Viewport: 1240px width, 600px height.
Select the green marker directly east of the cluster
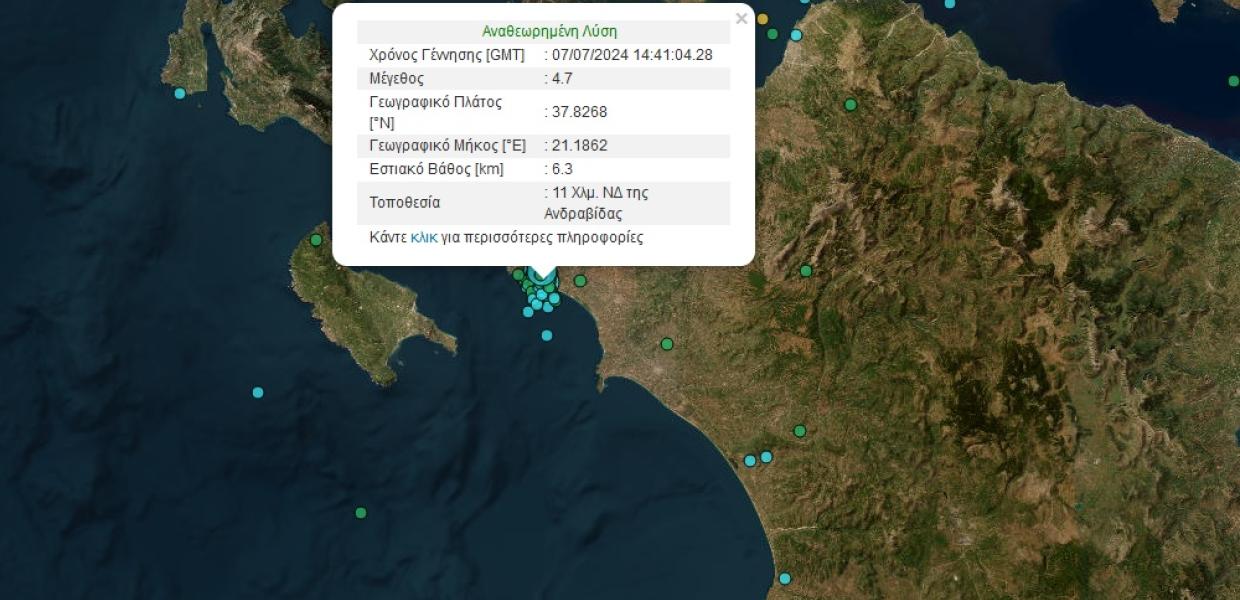pyautogui.click(x=580, y=281)
